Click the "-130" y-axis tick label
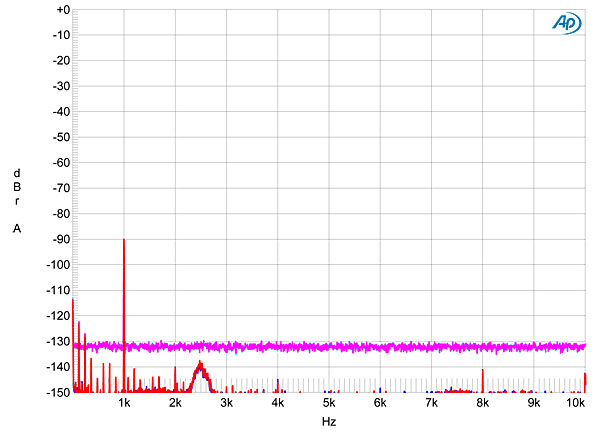The height and width of the screenshot is (437, 600). [x=54, y=341]
